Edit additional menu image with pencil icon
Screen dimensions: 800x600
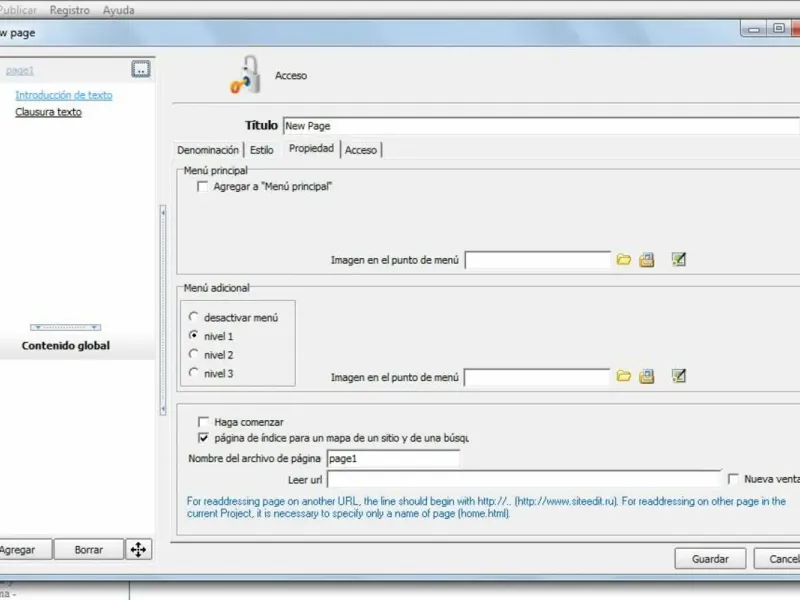(x=679, y=376)
